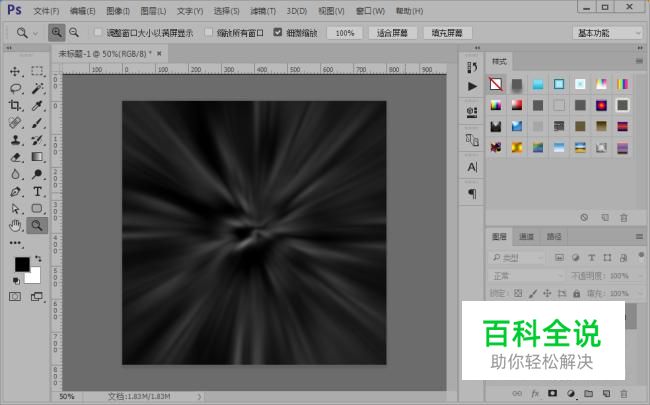
Task: Select the Move tool
Action: [15, 71]
